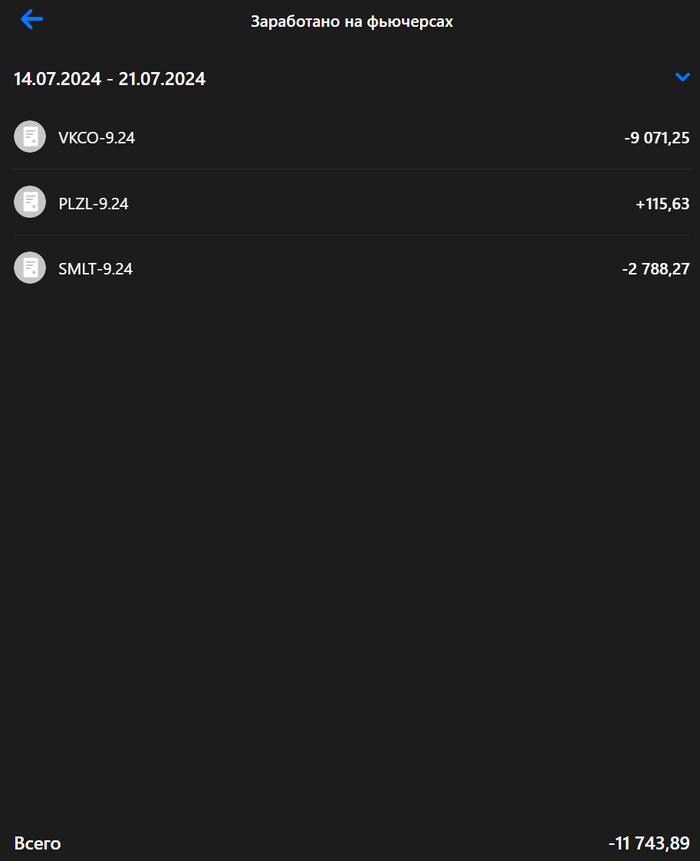This screenshot has width=700, height=861.
Task: Go back using the blue arrow
Action: coord(32,20)
